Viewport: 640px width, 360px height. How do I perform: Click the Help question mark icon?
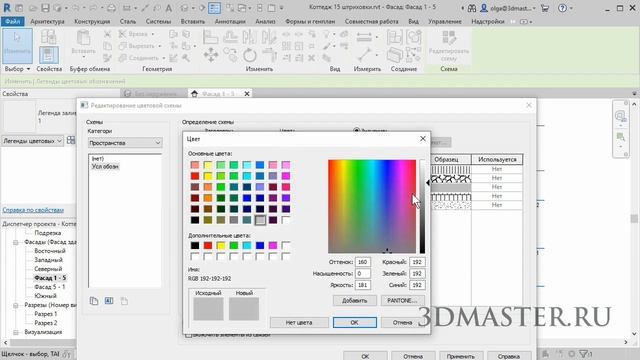(x=562, y=8)
